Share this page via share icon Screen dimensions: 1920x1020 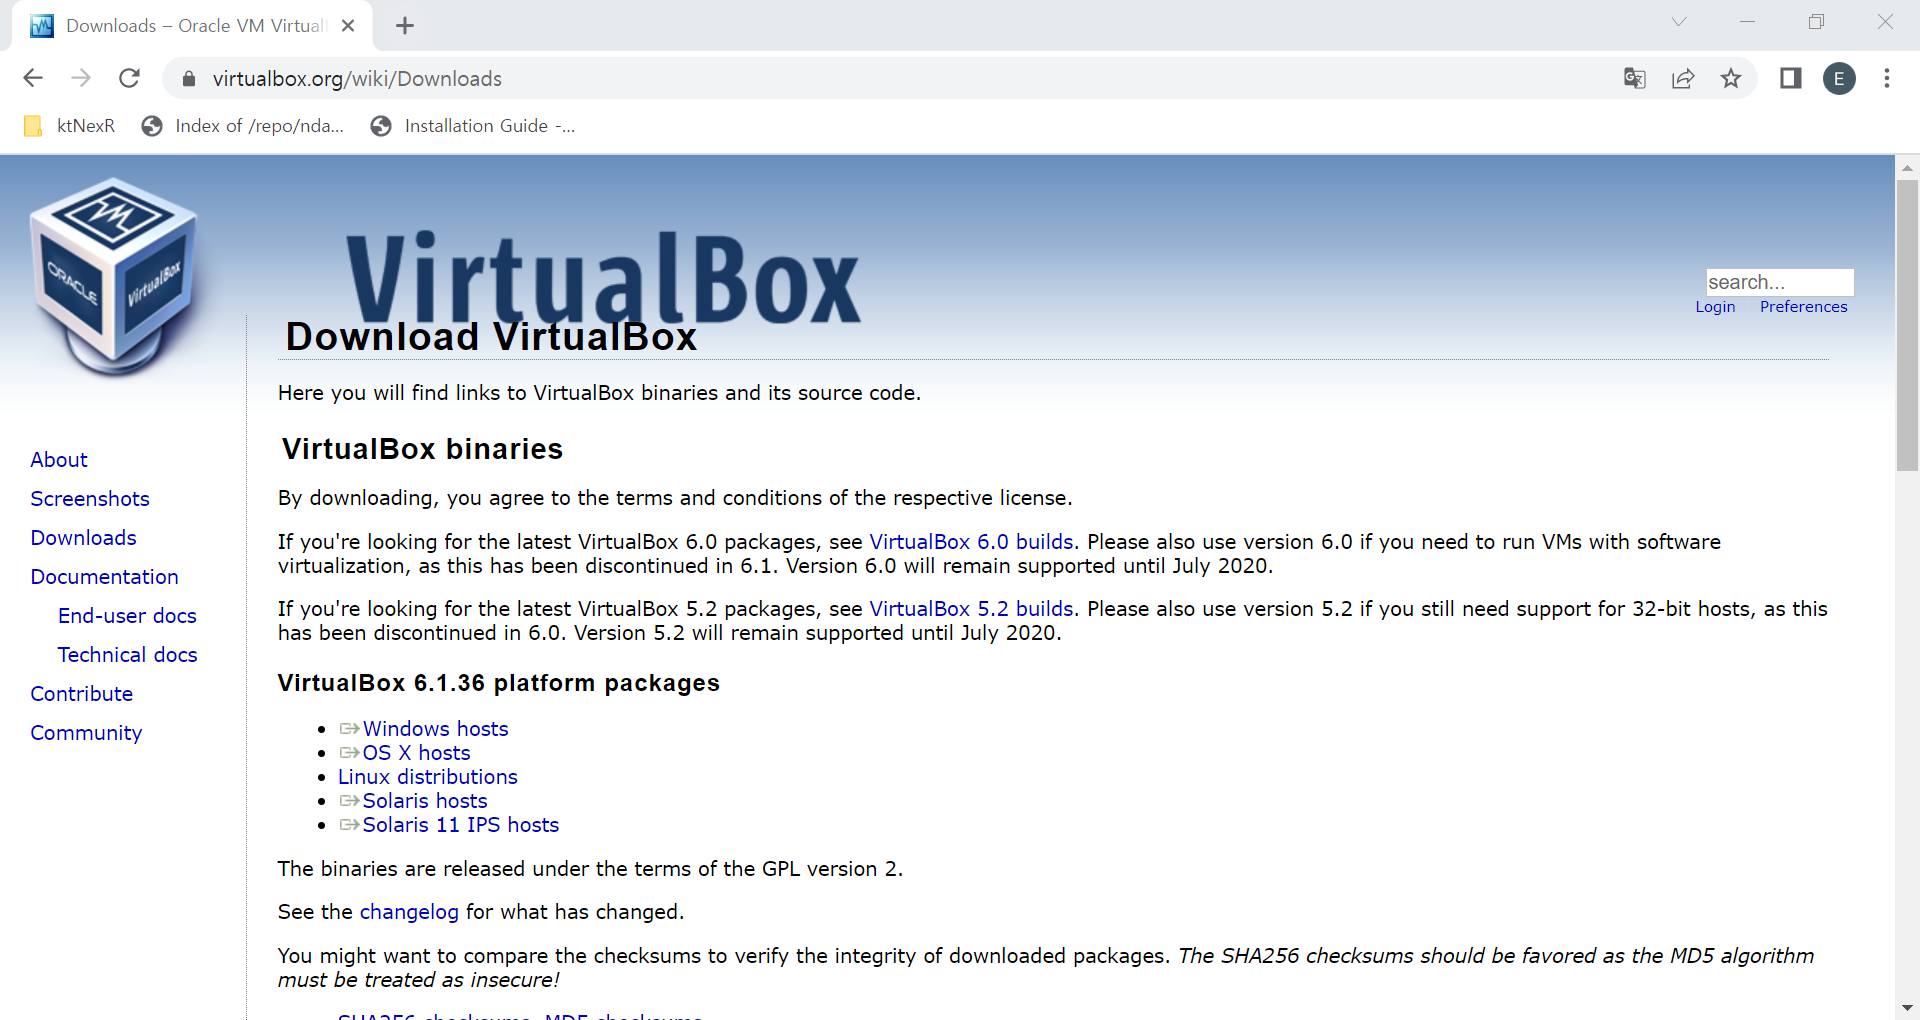point(1683,78)
